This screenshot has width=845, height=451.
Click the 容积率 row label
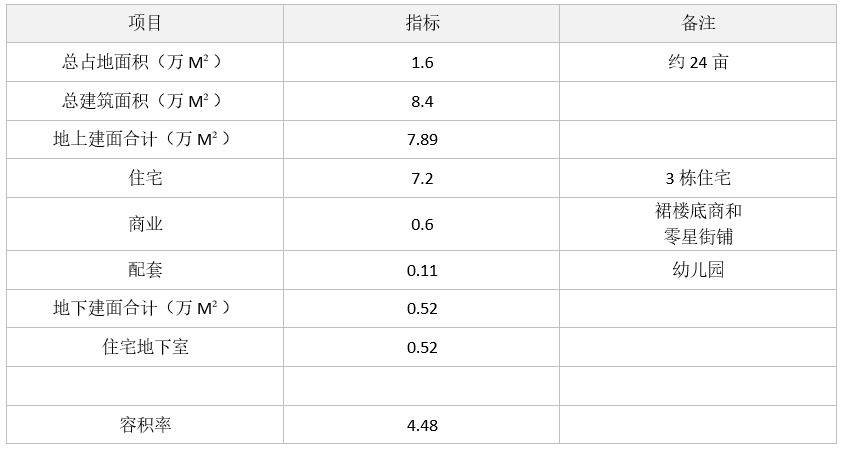145,425
